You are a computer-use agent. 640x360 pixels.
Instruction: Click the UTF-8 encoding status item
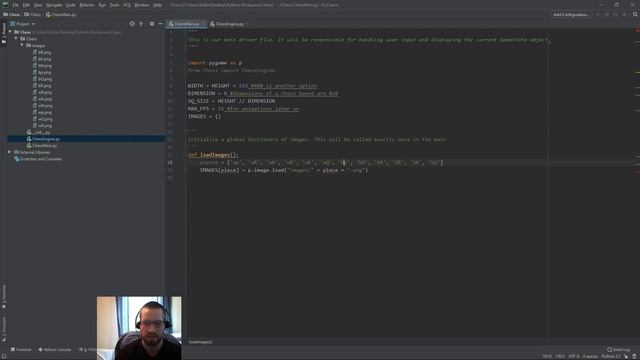[x=573, y=356]
